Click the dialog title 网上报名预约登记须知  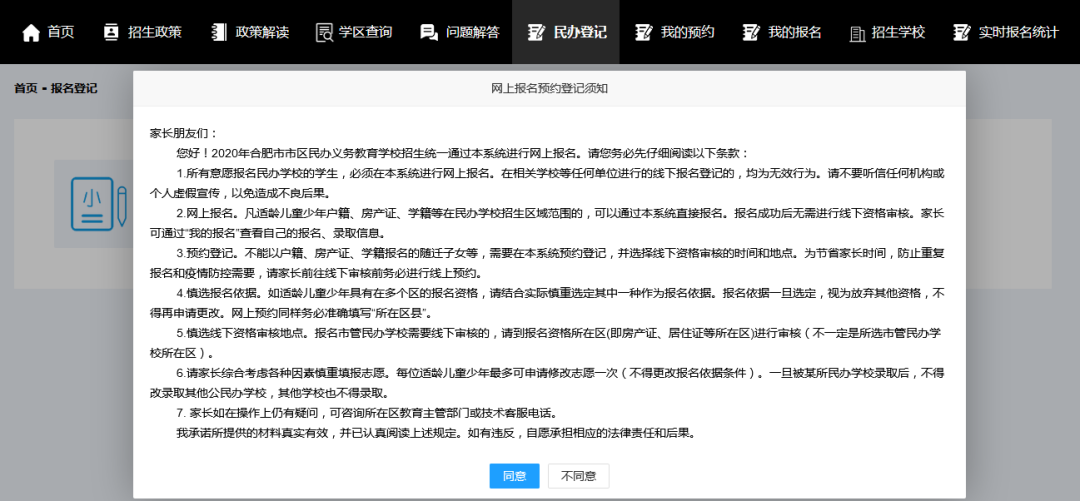click(549, 89)
